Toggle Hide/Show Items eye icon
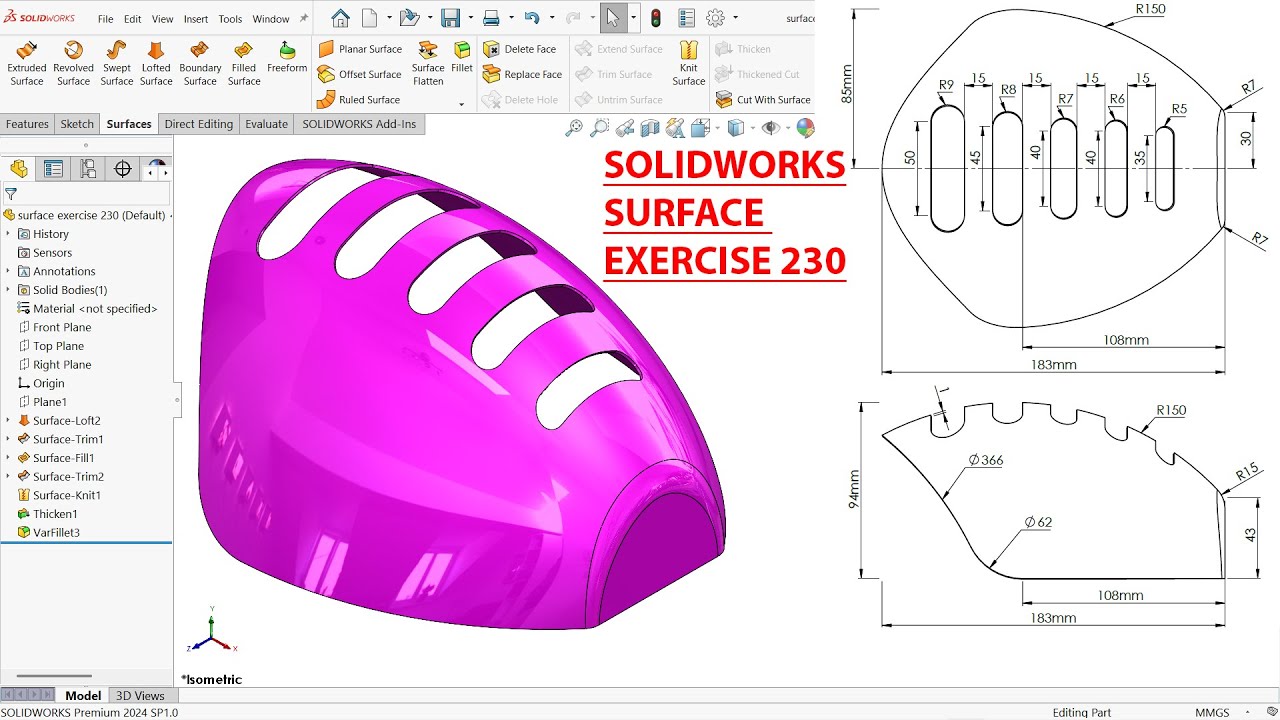 click(x=770, y=128)
